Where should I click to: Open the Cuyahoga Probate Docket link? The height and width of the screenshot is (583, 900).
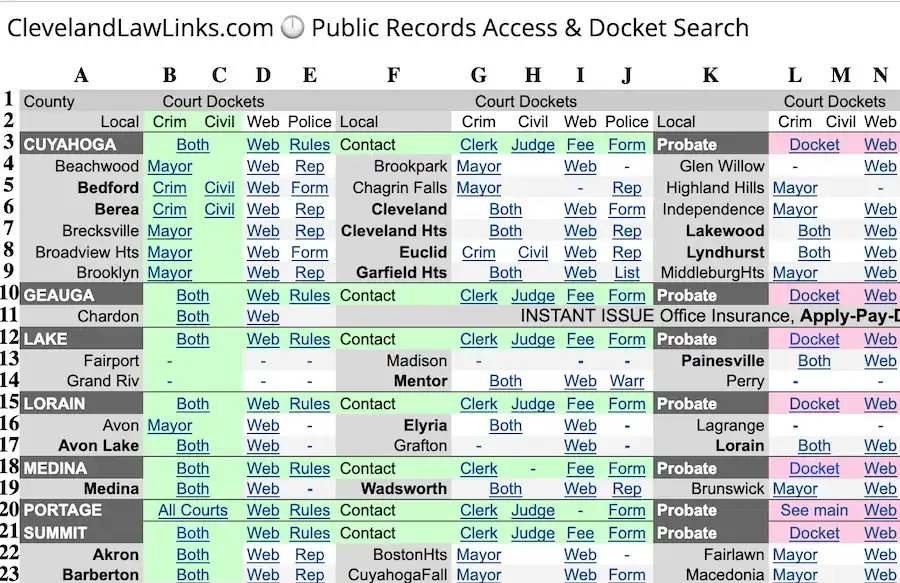coord(814,145)
